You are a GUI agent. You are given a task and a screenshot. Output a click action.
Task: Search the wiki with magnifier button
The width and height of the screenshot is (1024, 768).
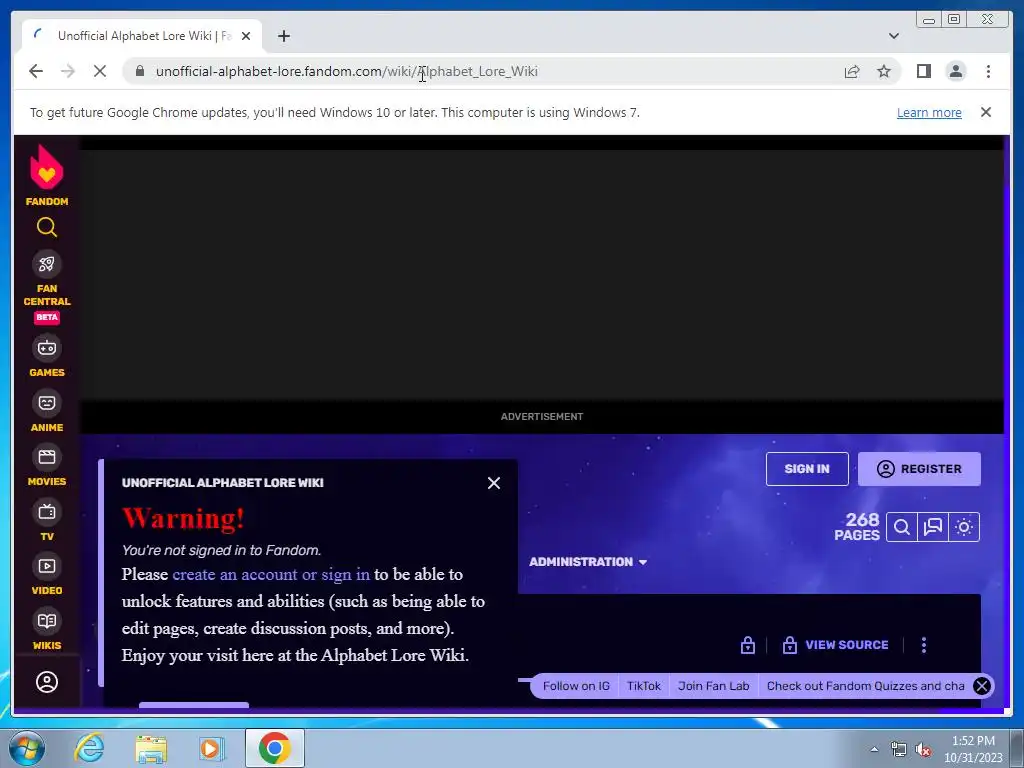[x=901, y=527]
